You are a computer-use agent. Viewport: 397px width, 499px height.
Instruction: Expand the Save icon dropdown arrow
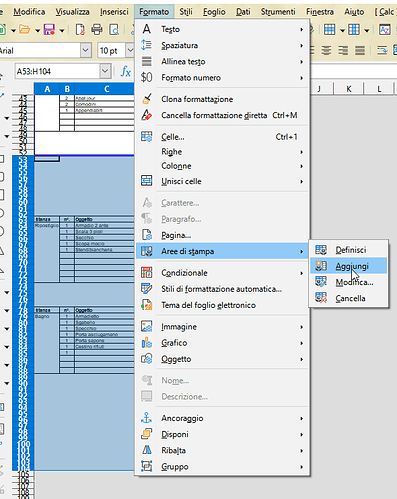coord(62,31)
